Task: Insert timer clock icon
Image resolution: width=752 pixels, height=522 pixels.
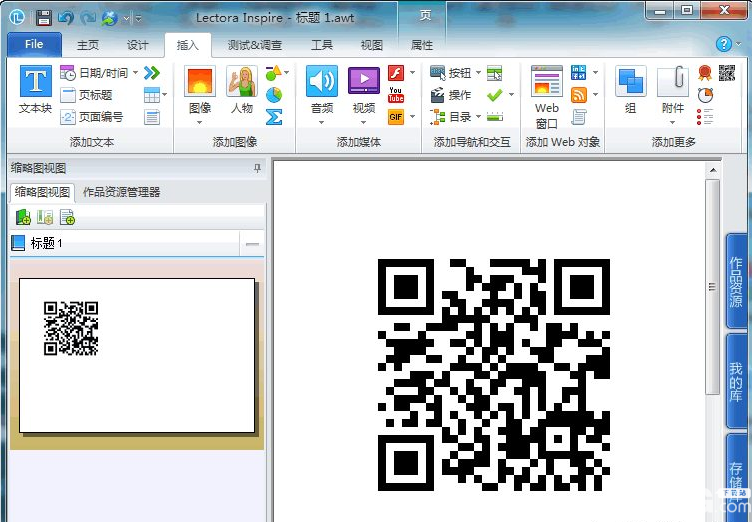Action: click(705, 95)
